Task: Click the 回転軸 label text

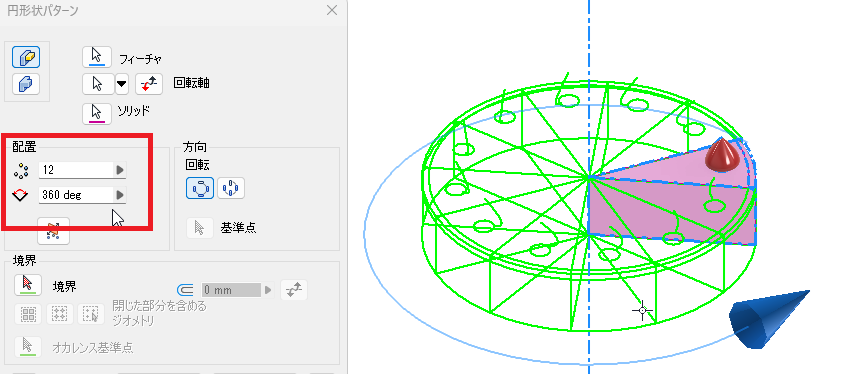Action: coord(191,83)
